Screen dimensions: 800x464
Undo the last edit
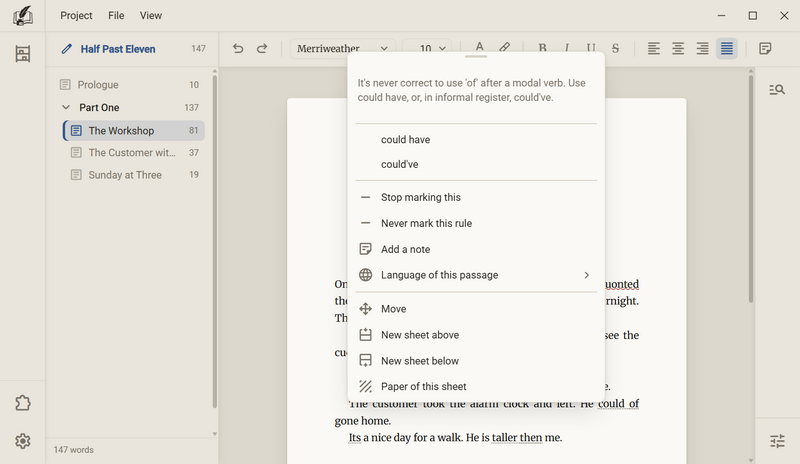click(x=238, y=48)
